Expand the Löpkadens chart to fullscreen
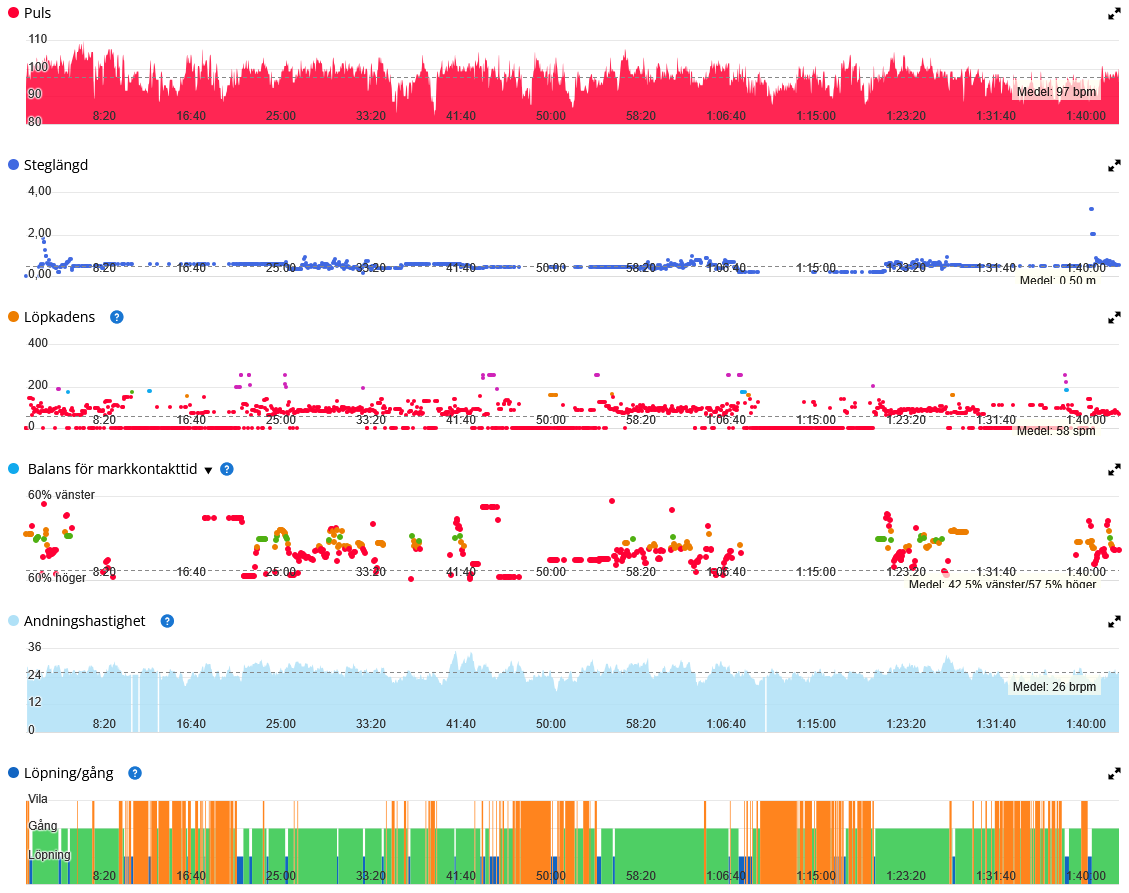This screenshot has width=1129, height=893. pos(1114,318)
